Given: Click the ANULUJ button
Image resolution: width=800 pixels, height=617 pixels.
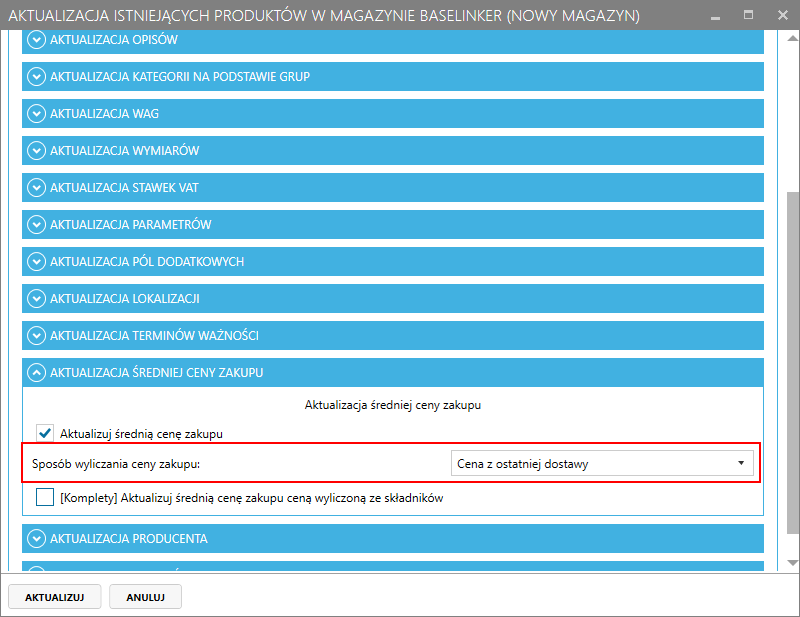Looking at the screenshot, I should click(145, 597).
